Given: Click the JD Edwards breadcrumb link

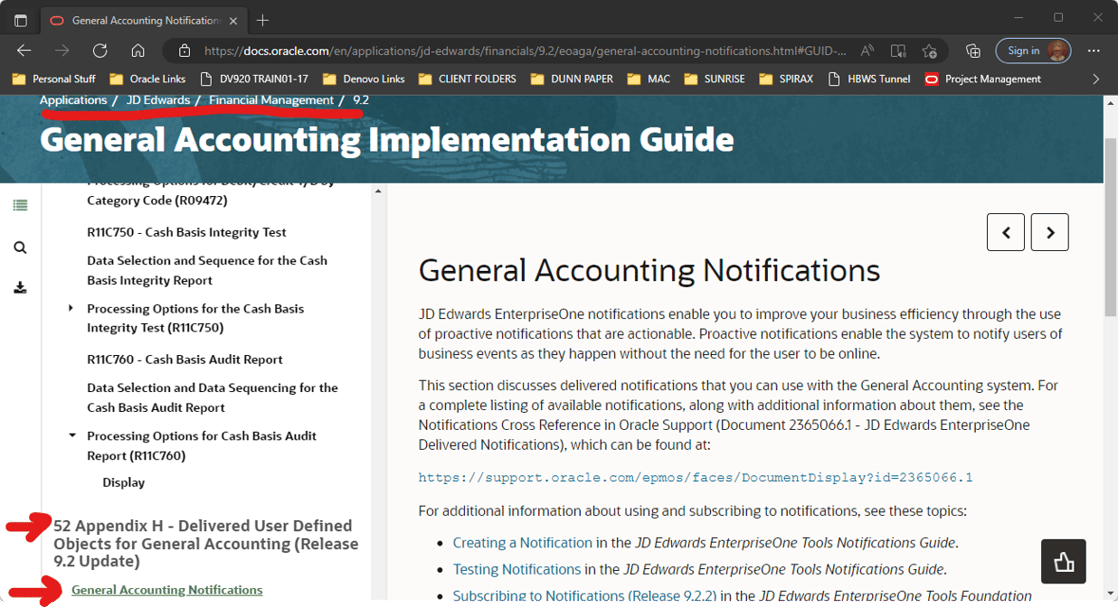Looking at the screenshot, I should pos(158,100).
